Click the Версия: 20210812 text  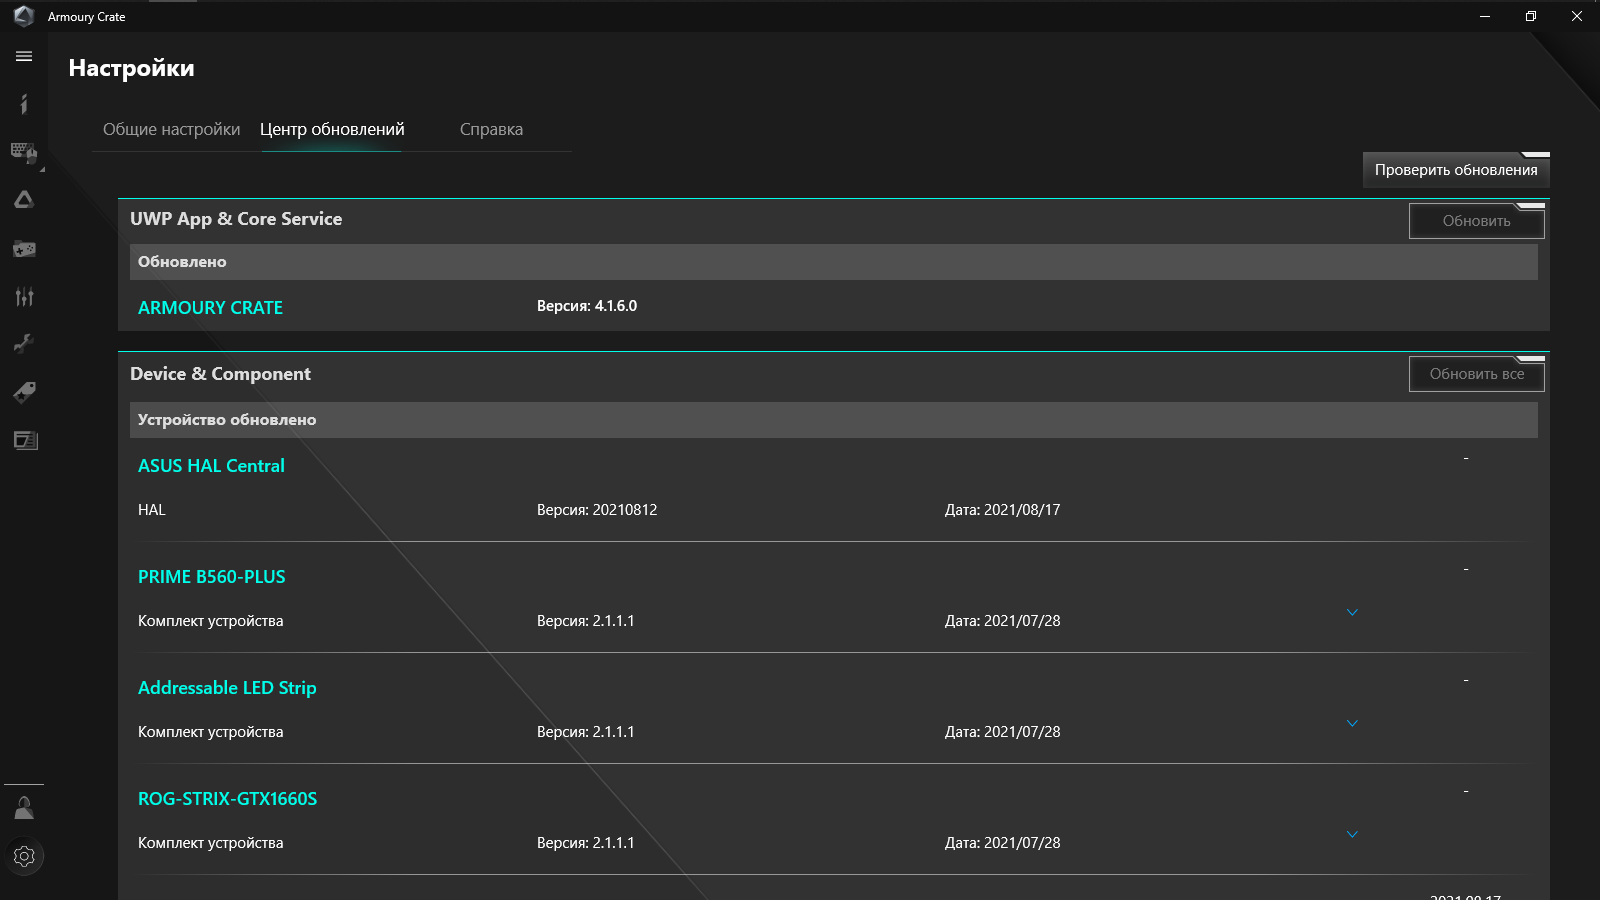[x=597, y=510]
